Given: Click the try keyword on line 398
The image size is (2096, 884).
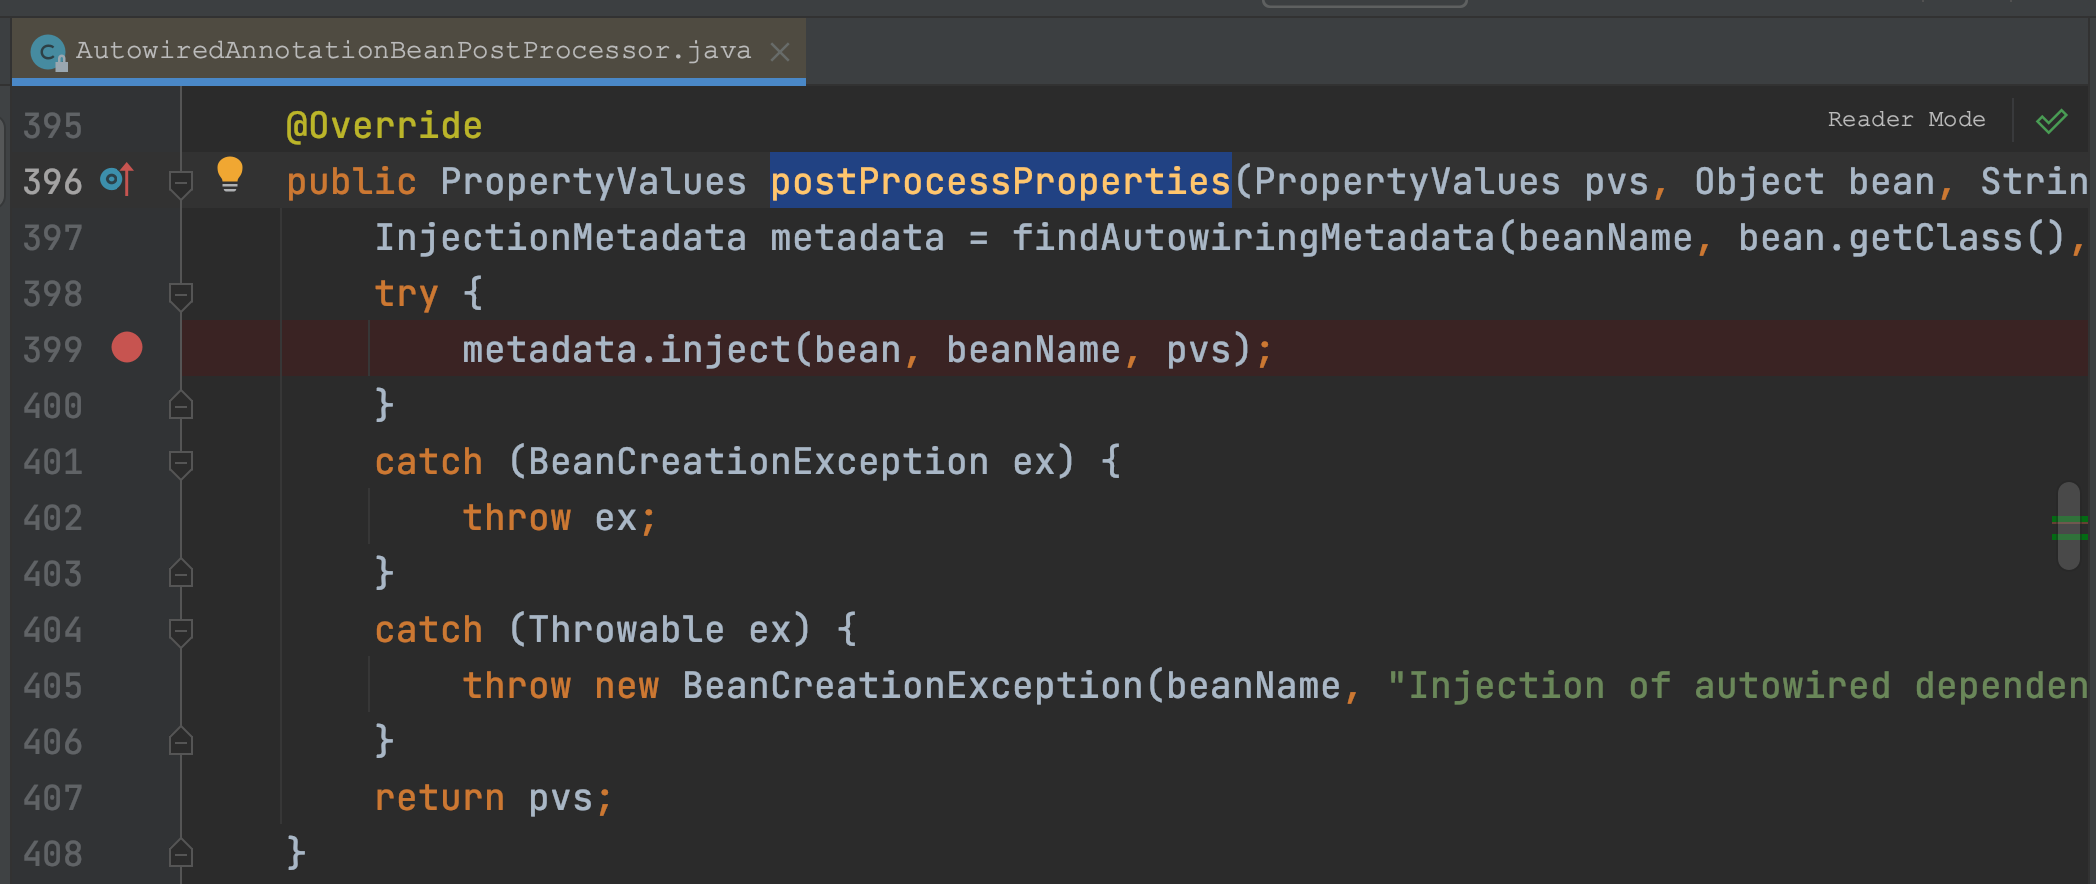Looking at the screenshot, I should coord(406,294).
